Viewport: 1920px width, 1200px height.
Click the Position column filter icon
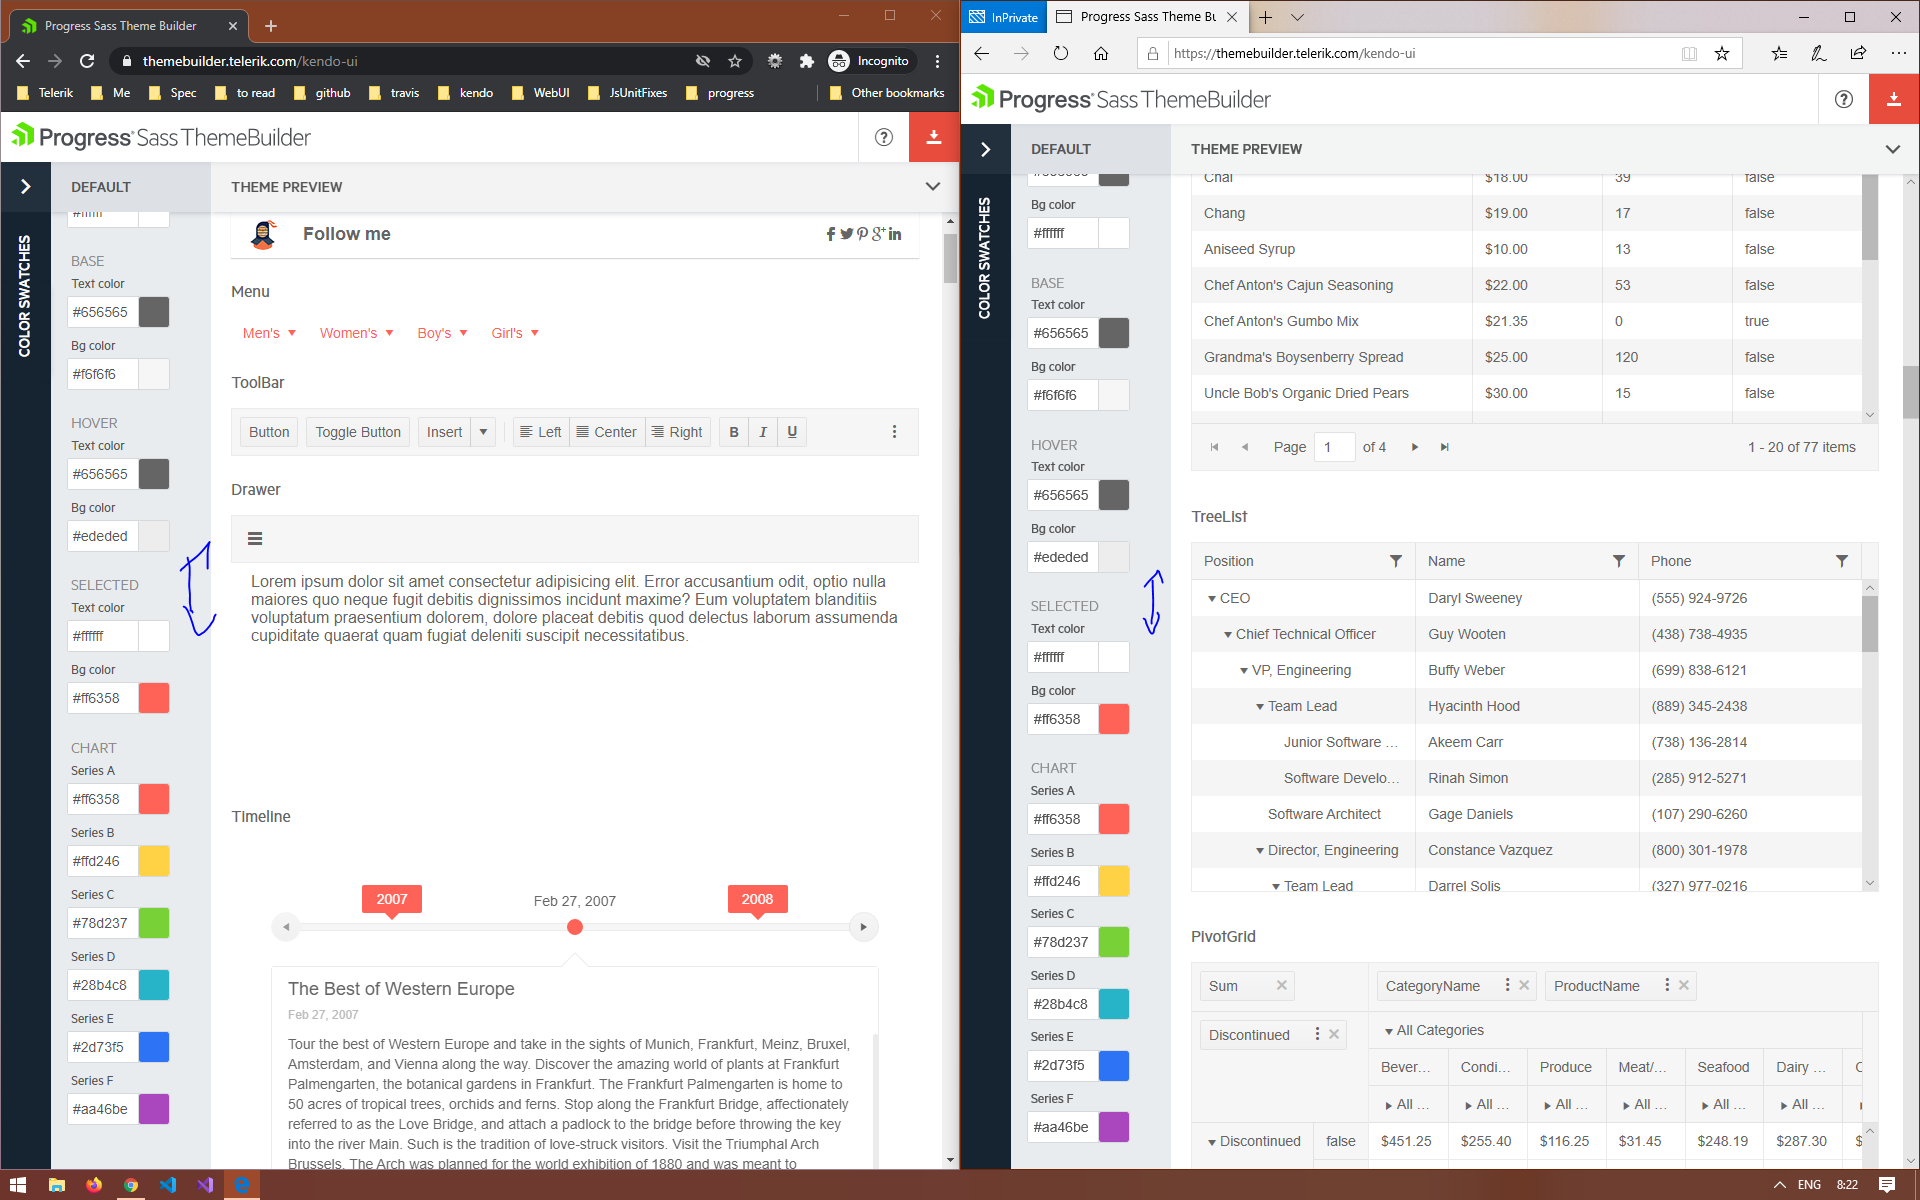click(x=1395, y=561)
